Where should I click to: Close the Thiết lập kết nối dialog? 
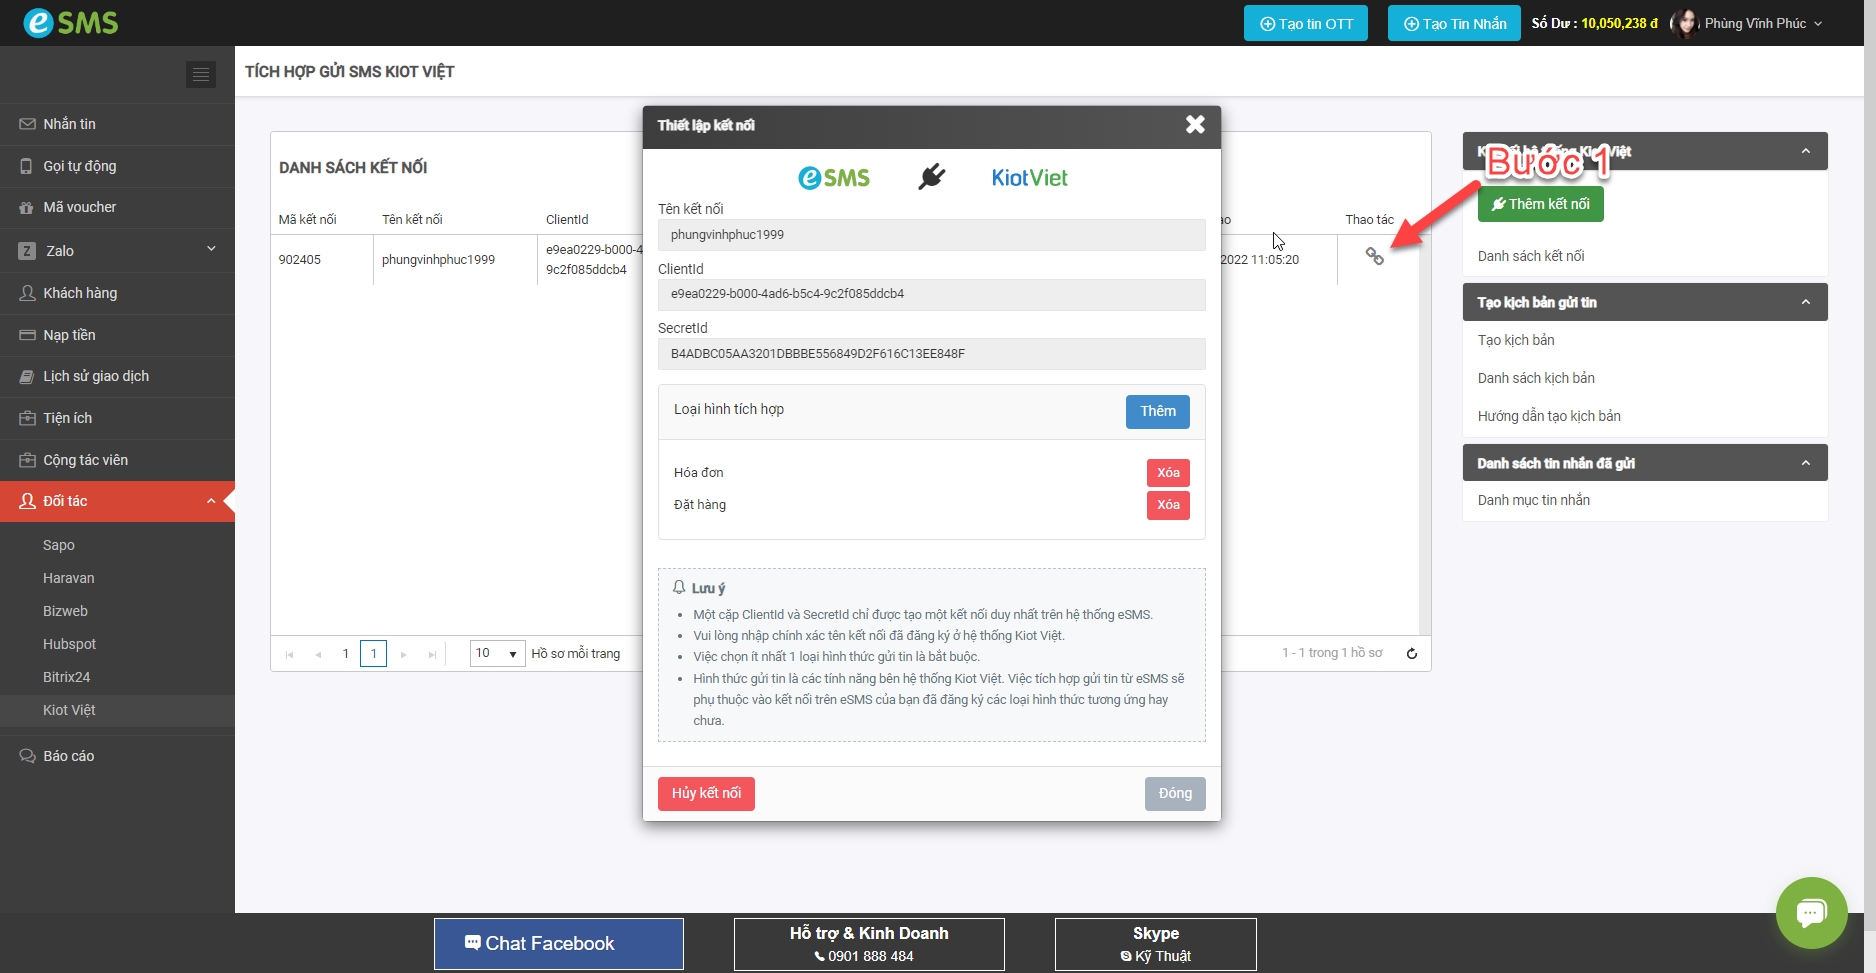coord(1195,125)
